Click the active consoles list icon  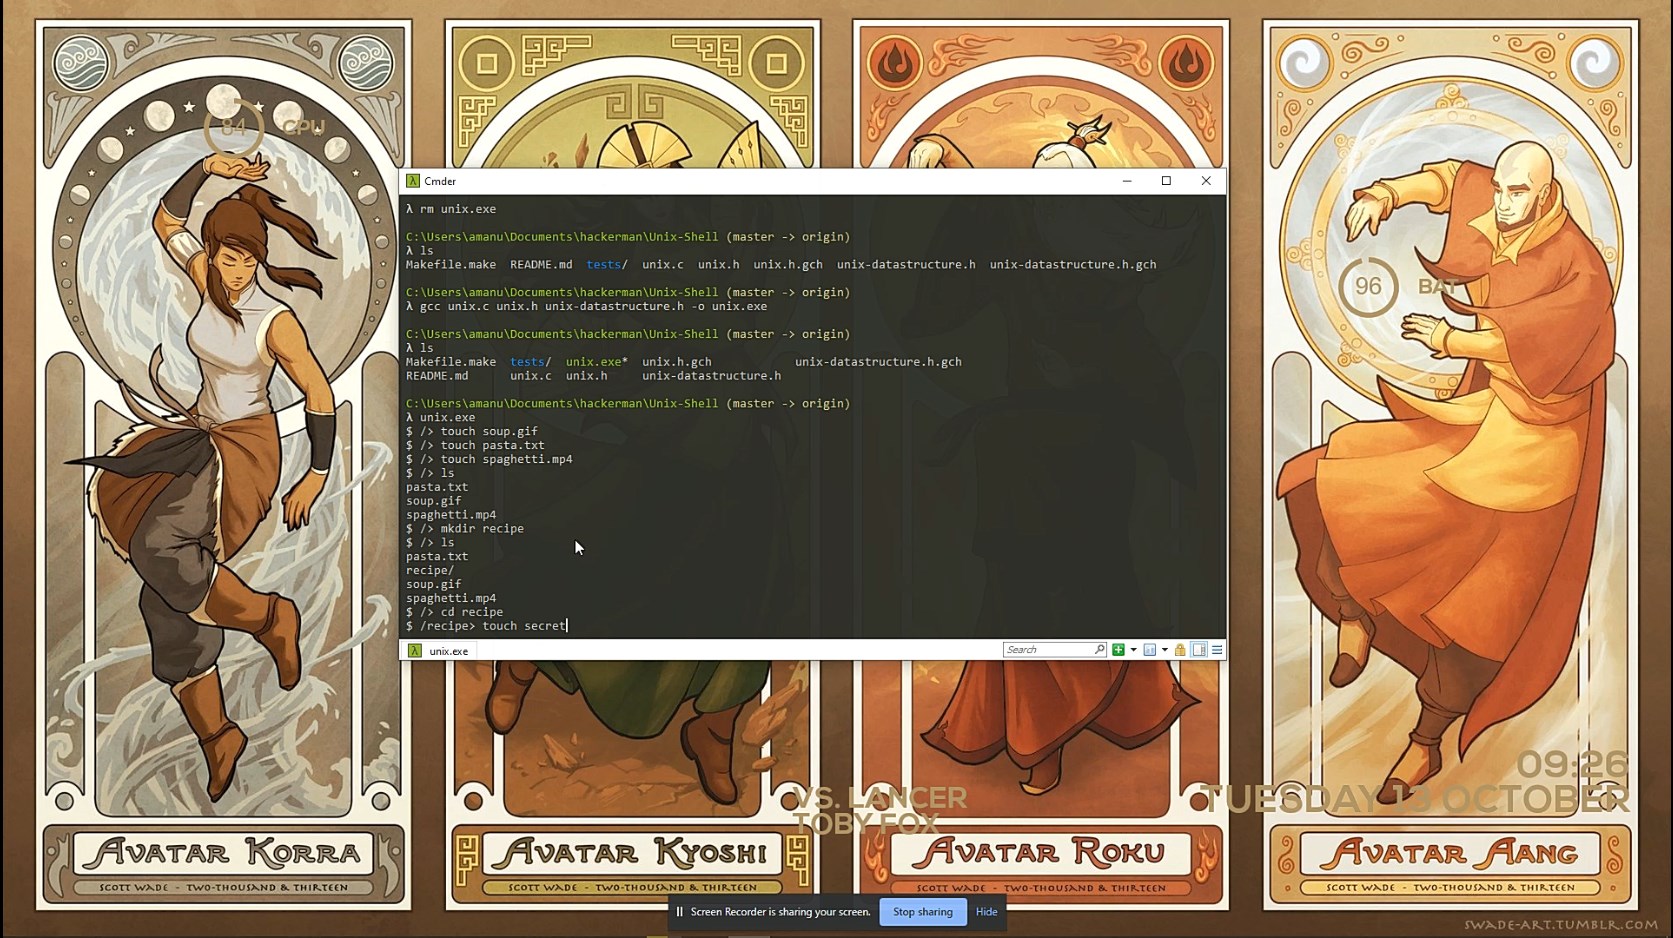(1150, 650)
